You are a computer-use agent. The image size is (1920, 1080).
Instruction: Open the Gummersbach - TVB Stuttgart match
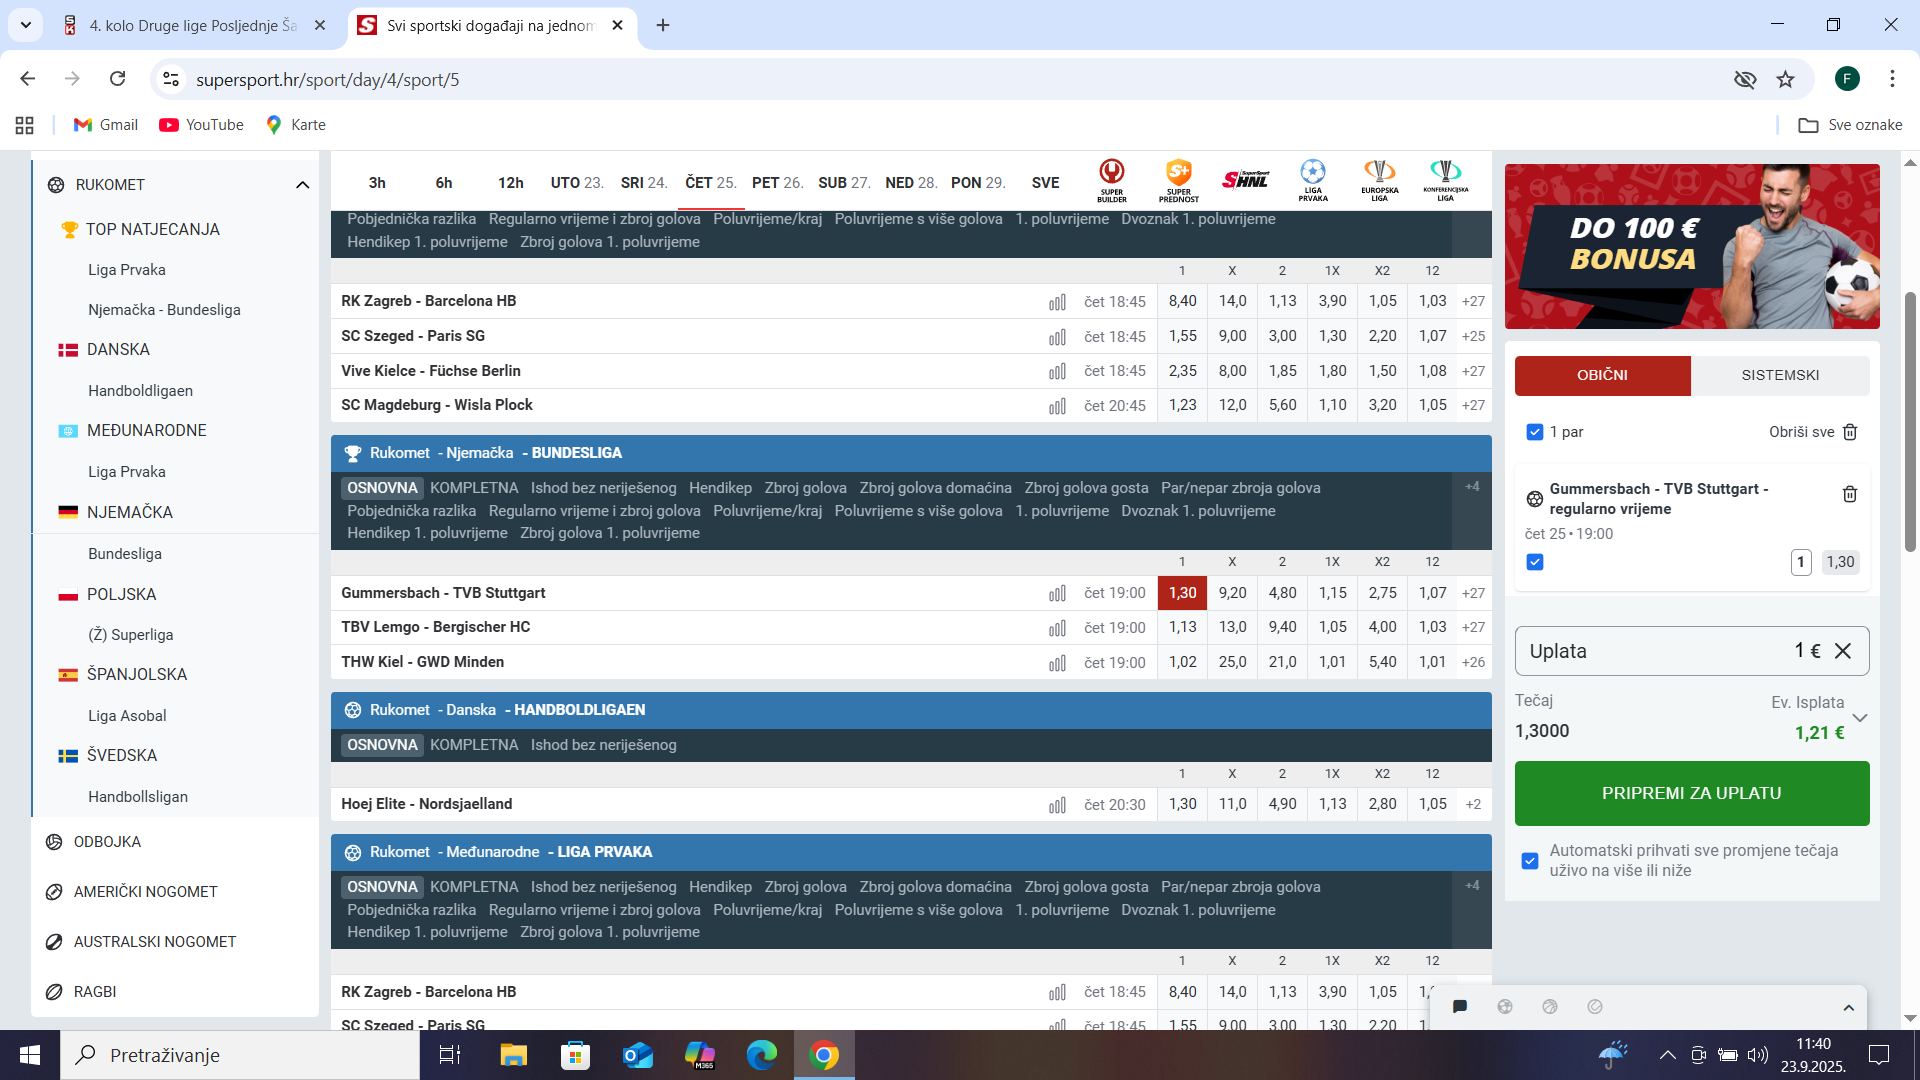click(x=443, y=593)
